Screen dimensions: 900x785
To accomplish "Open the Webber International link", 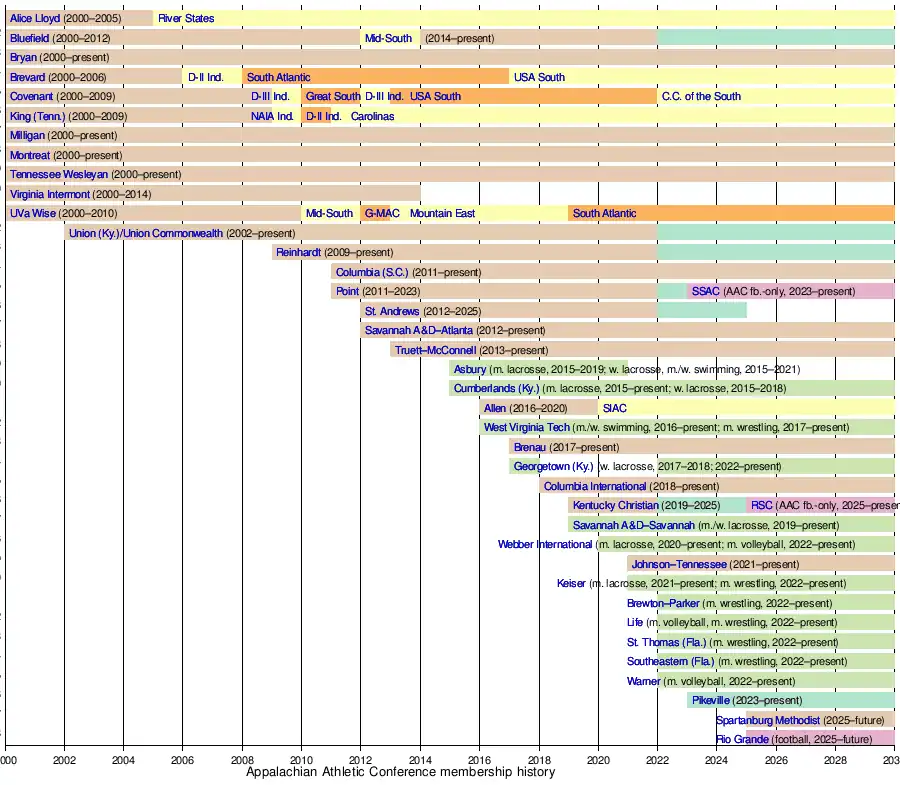I will click(x=545, y=544).
